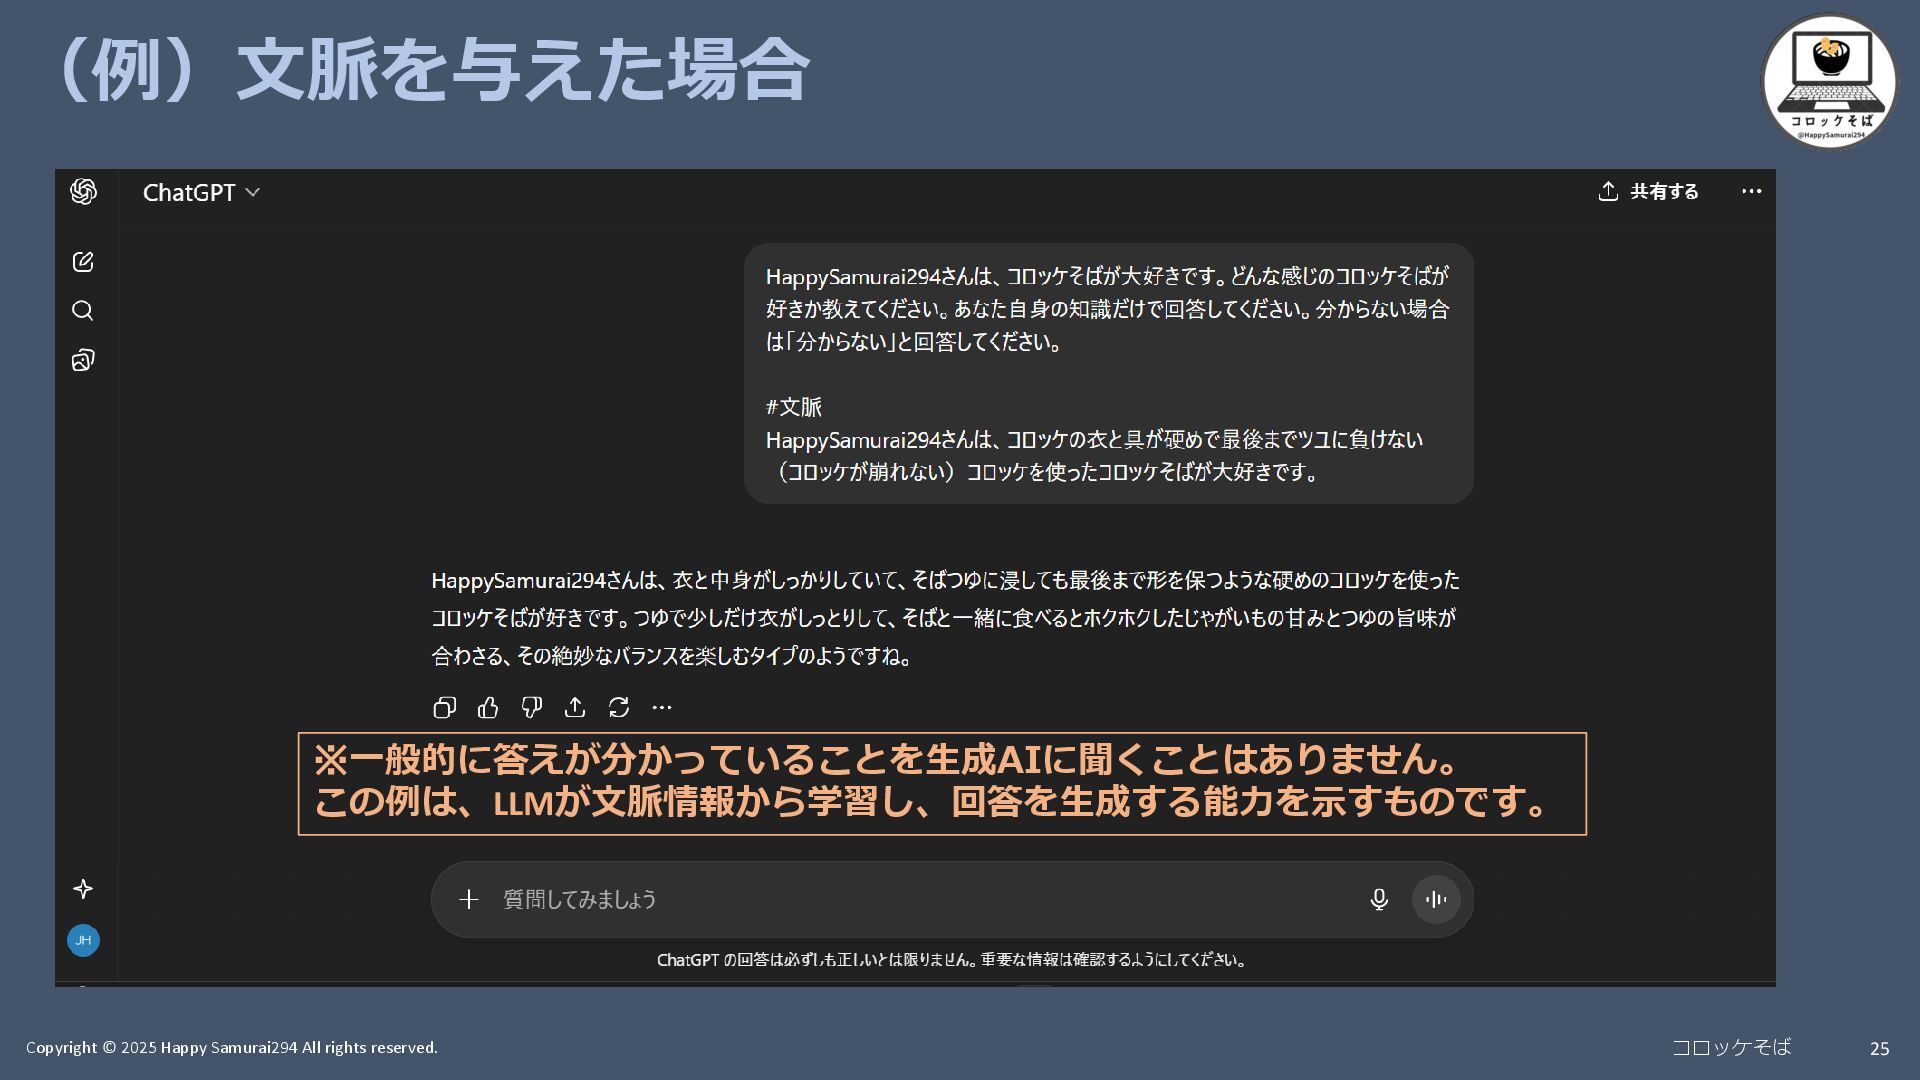The height and width of the screenshot is (1080, 1920).
Task: Click the ChatGPT logo icon
Action: point(83,192)
